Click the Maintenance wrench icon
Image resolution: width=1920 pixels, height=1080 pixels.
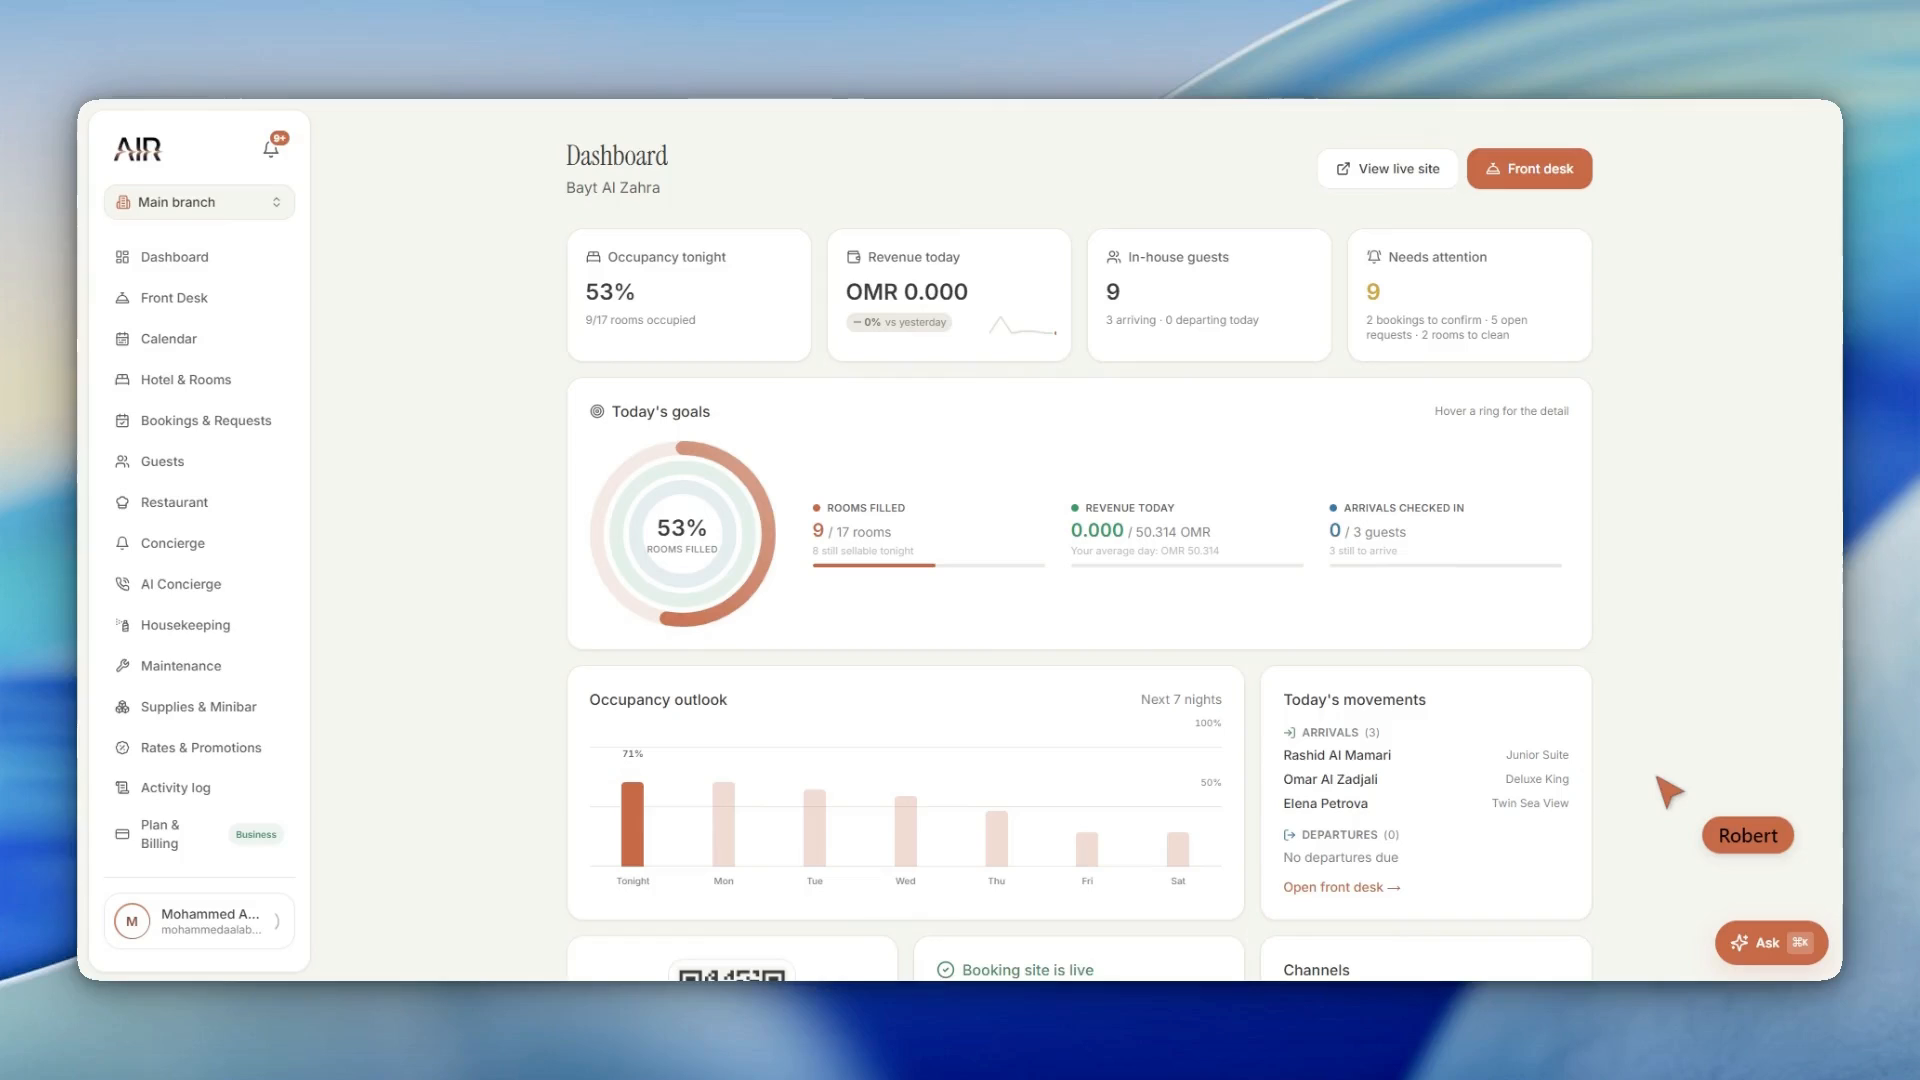(122, 666)
